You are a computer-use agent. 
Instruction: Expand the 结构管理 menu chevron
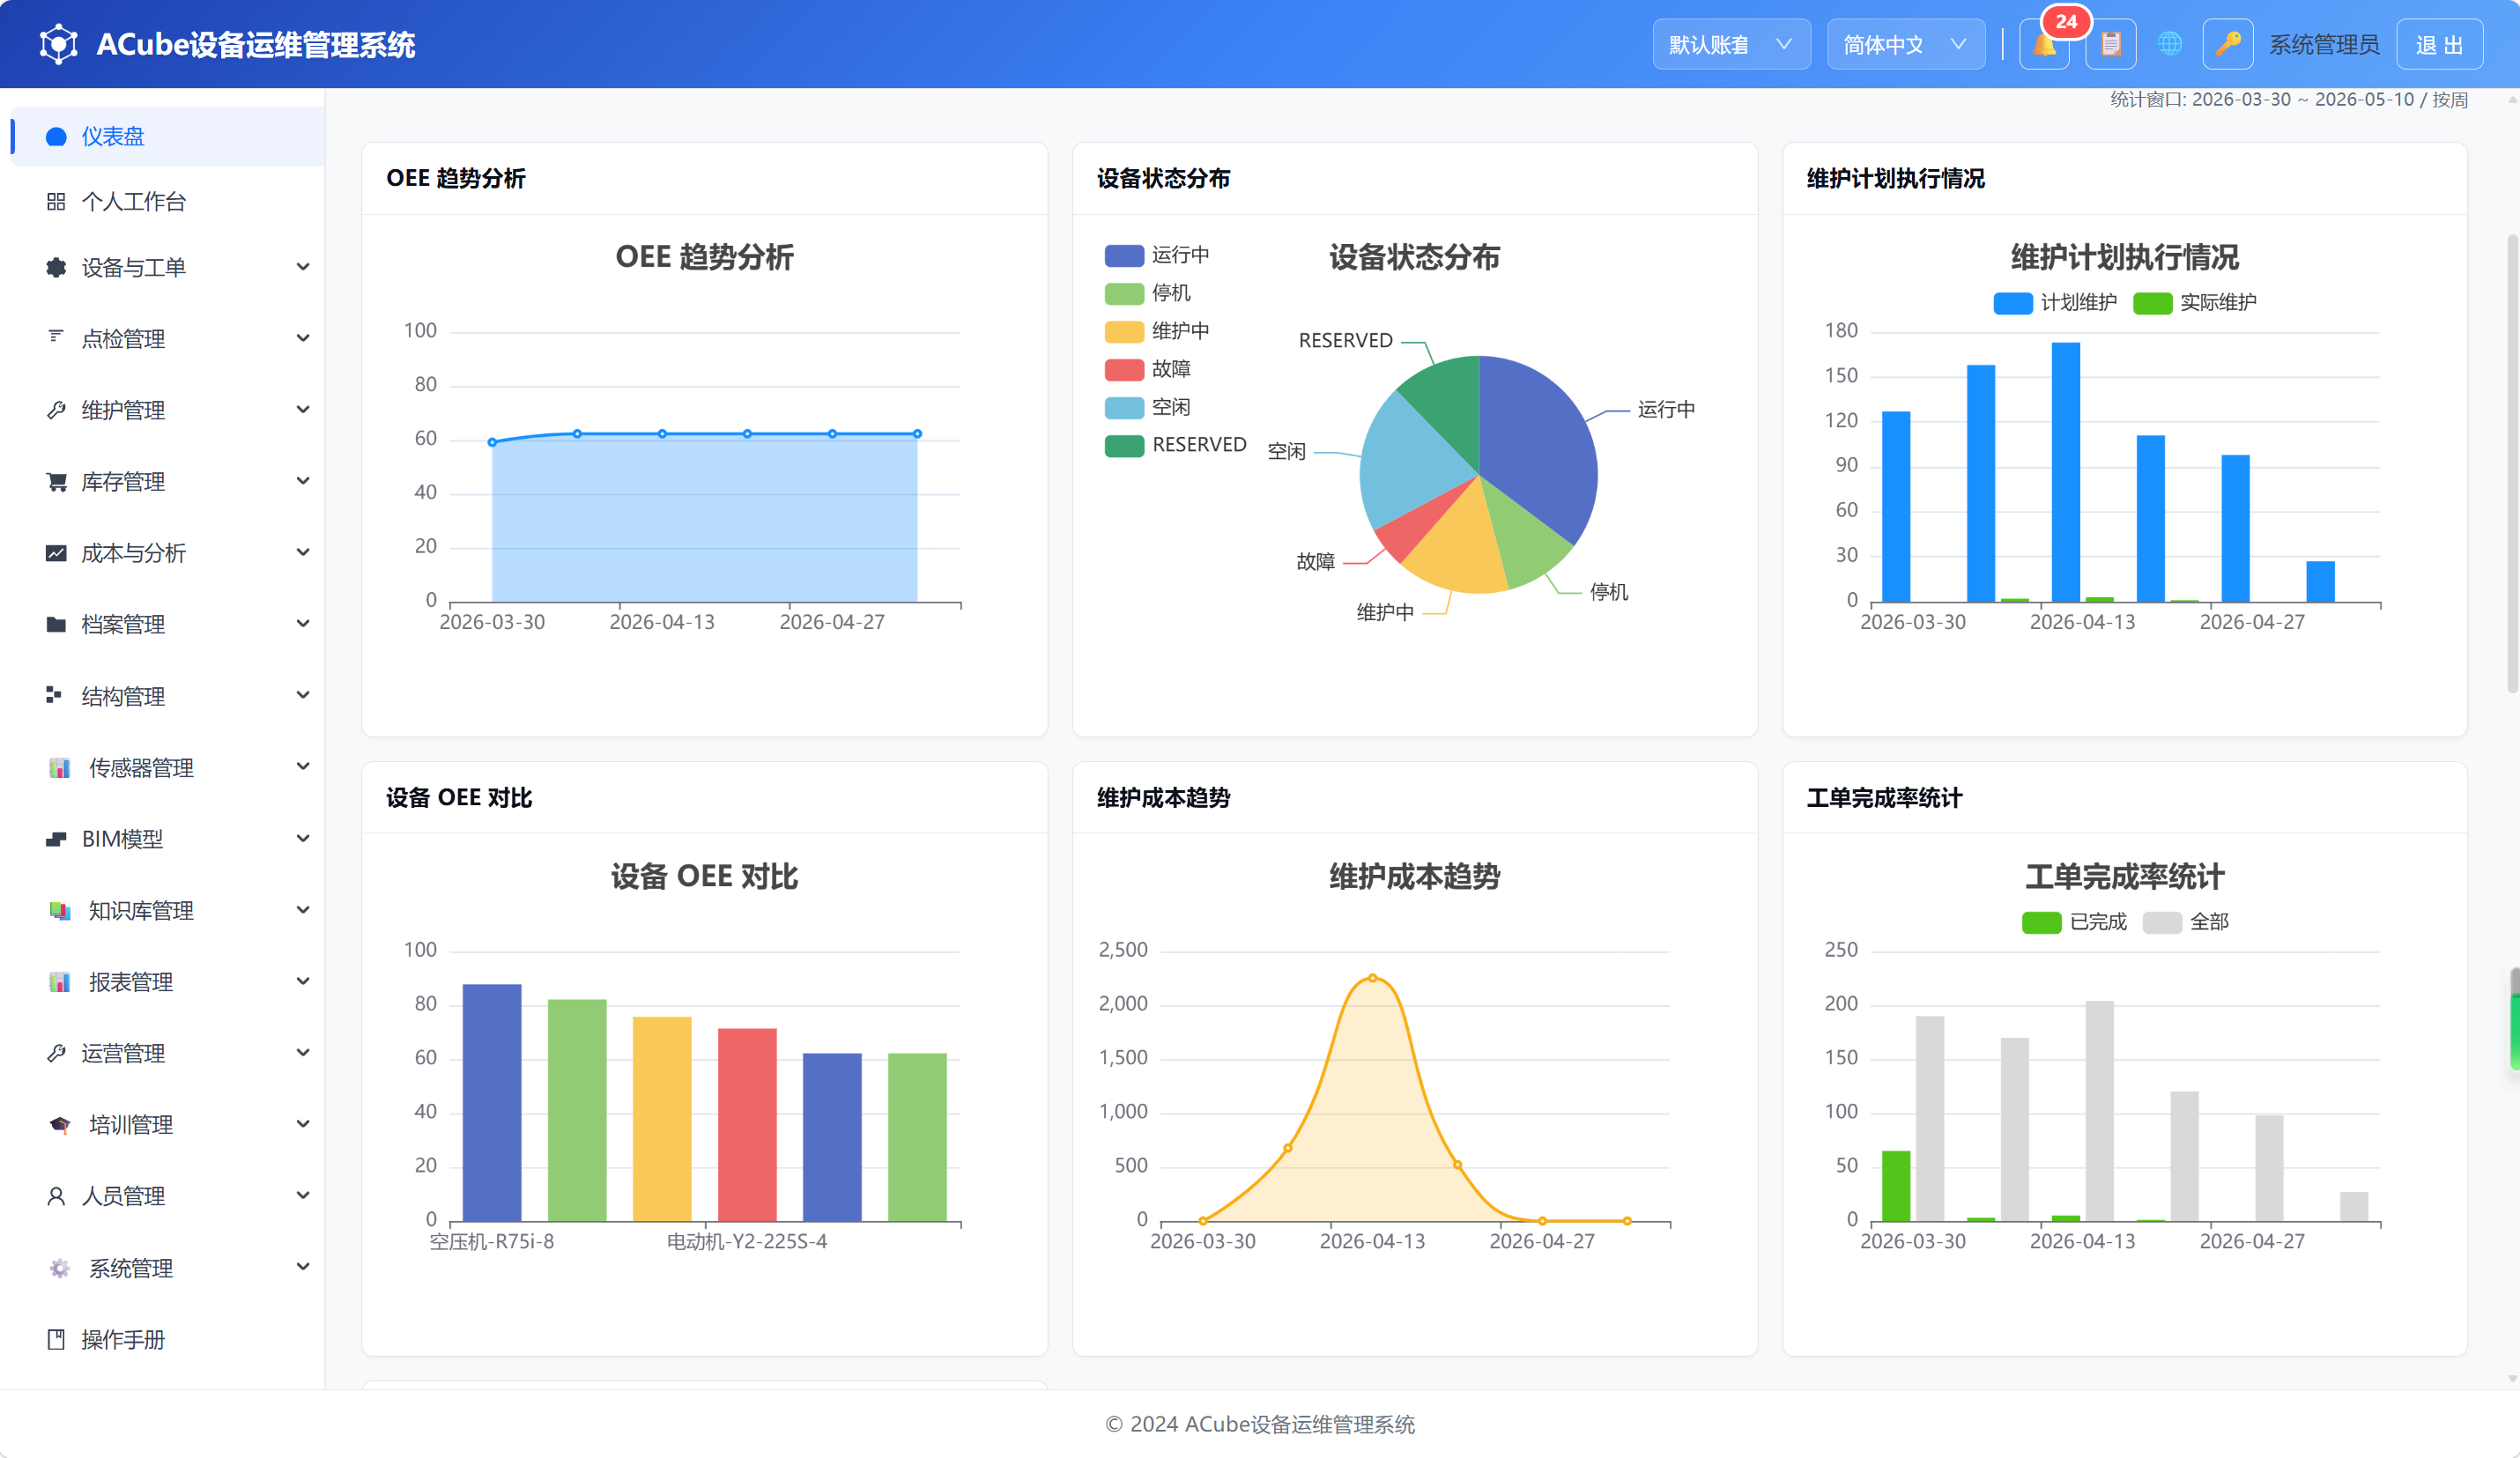click(x=303, y=696)
